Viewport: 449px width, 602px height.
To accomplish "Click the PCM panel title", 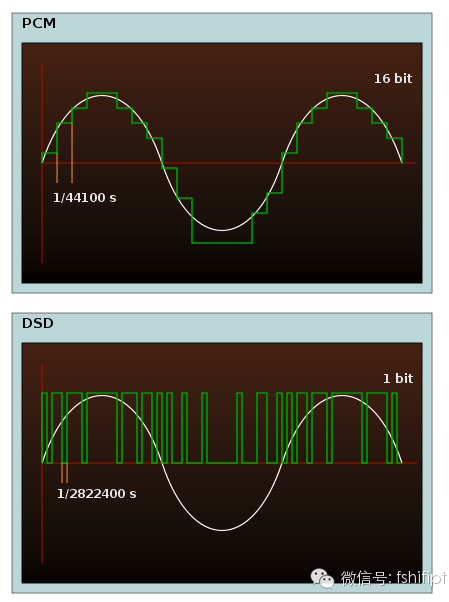I will coord(39,23).
